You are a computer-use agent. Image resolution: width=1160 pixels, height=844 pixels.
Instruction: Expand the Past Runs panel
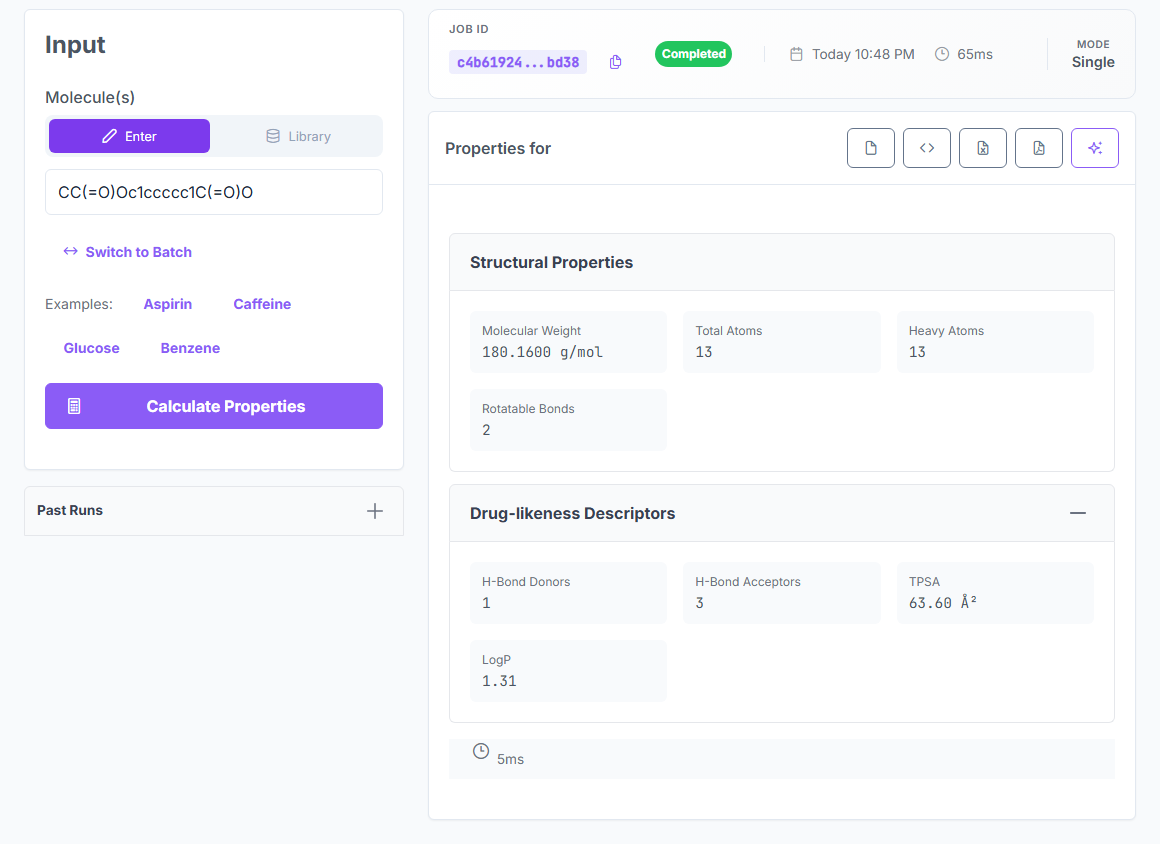click(x=375, y=511)
